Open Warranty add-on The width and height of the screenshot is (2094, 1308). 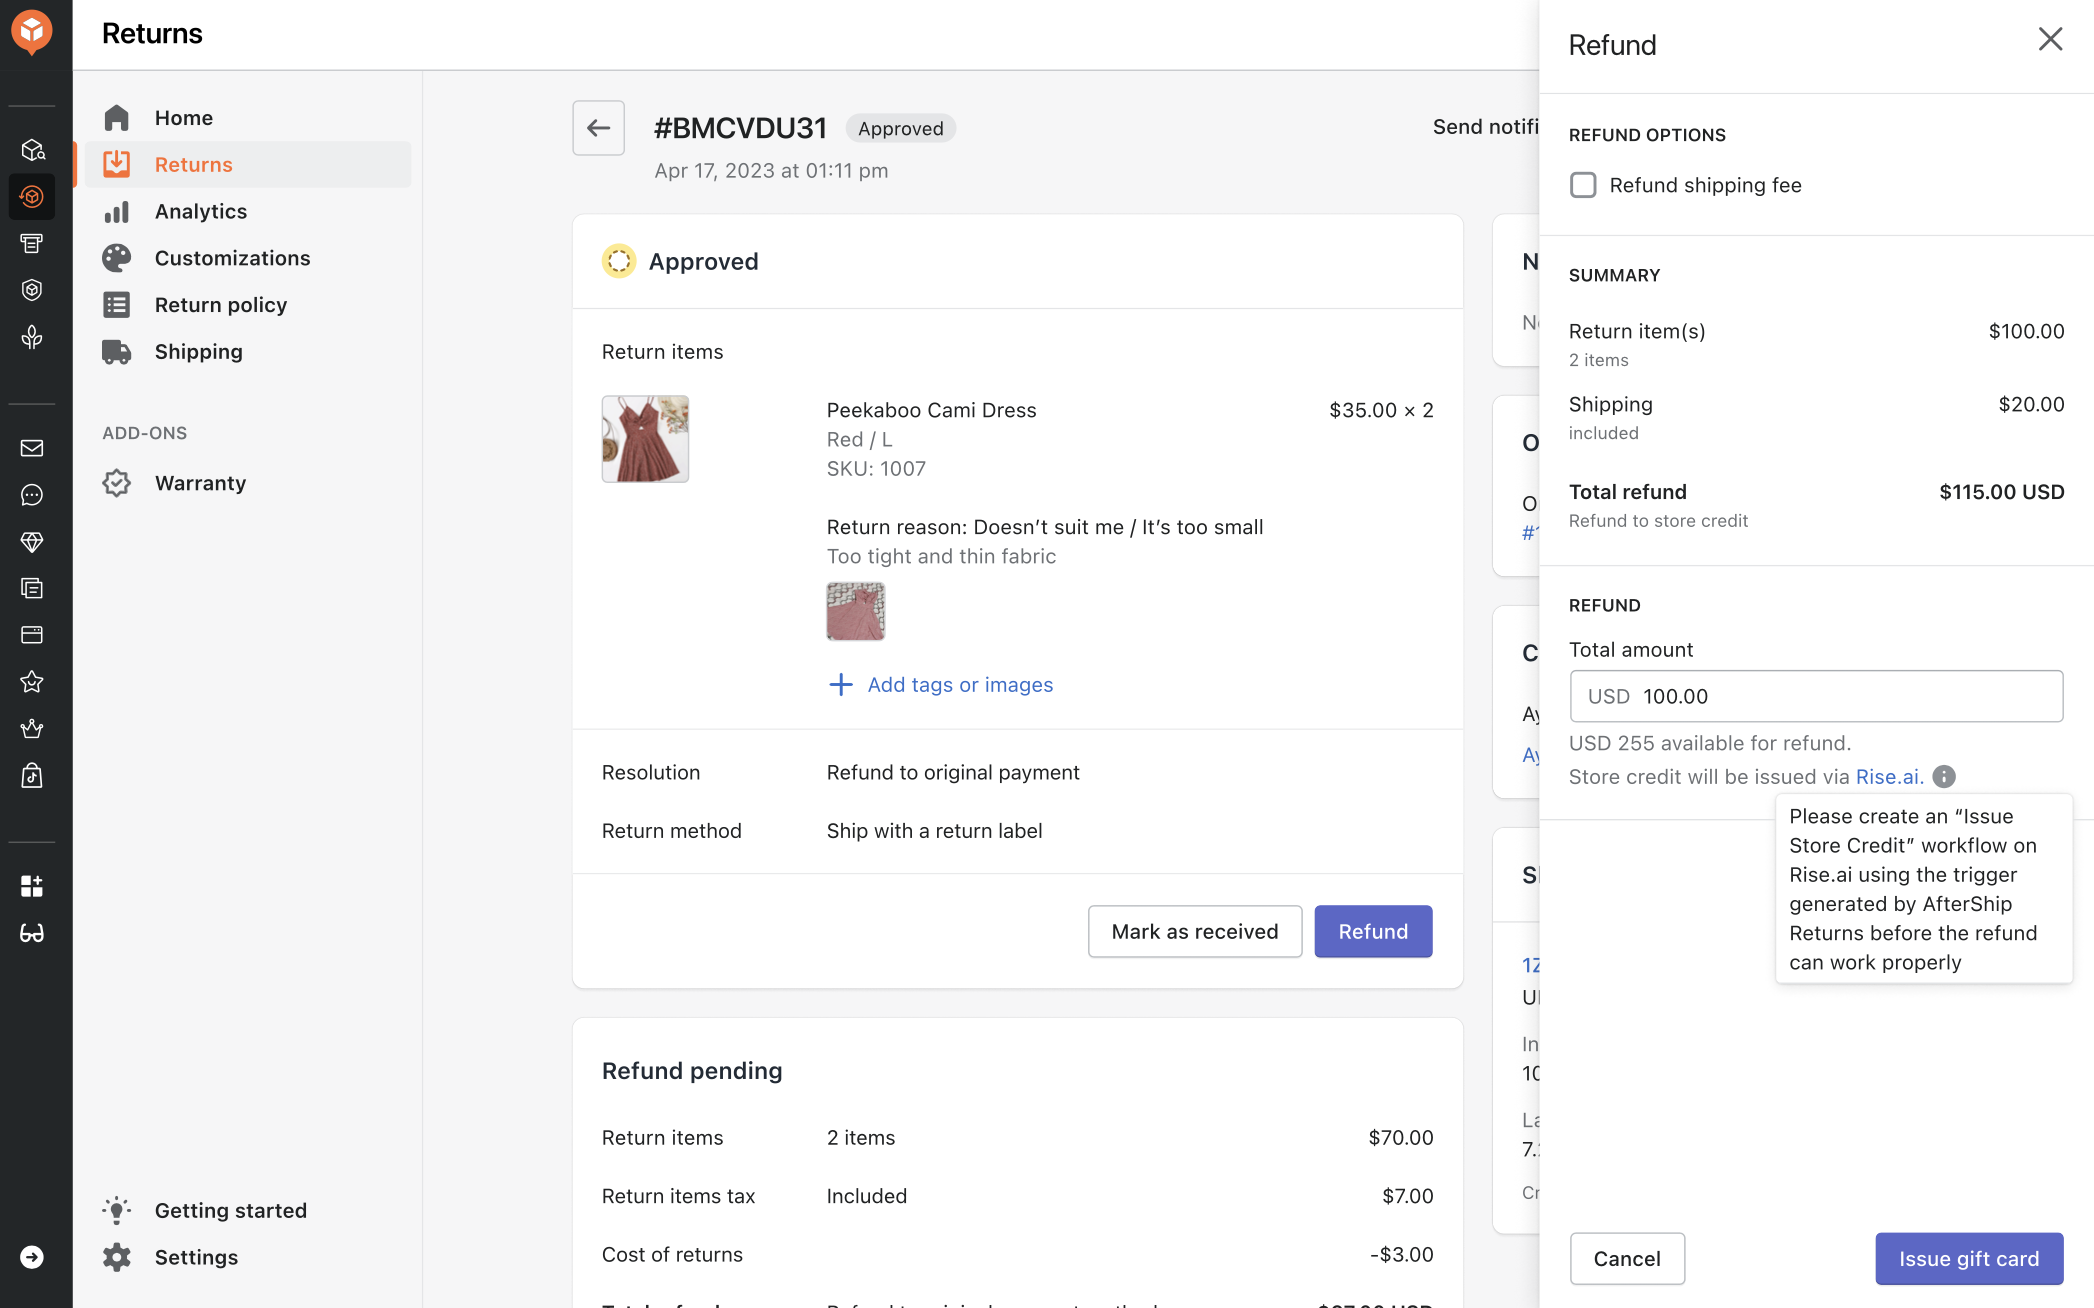[x=200, y=483]
